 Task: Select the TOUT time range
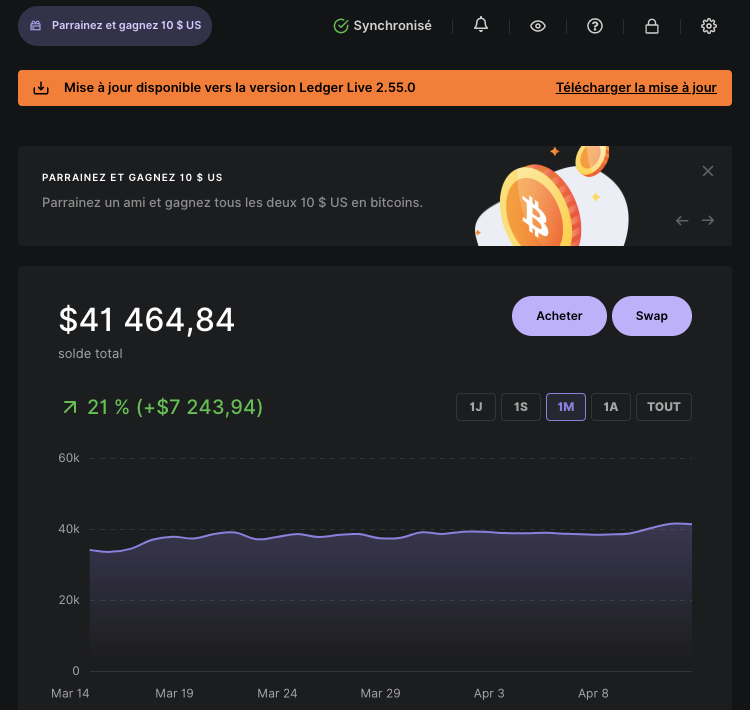coord(664,407)
